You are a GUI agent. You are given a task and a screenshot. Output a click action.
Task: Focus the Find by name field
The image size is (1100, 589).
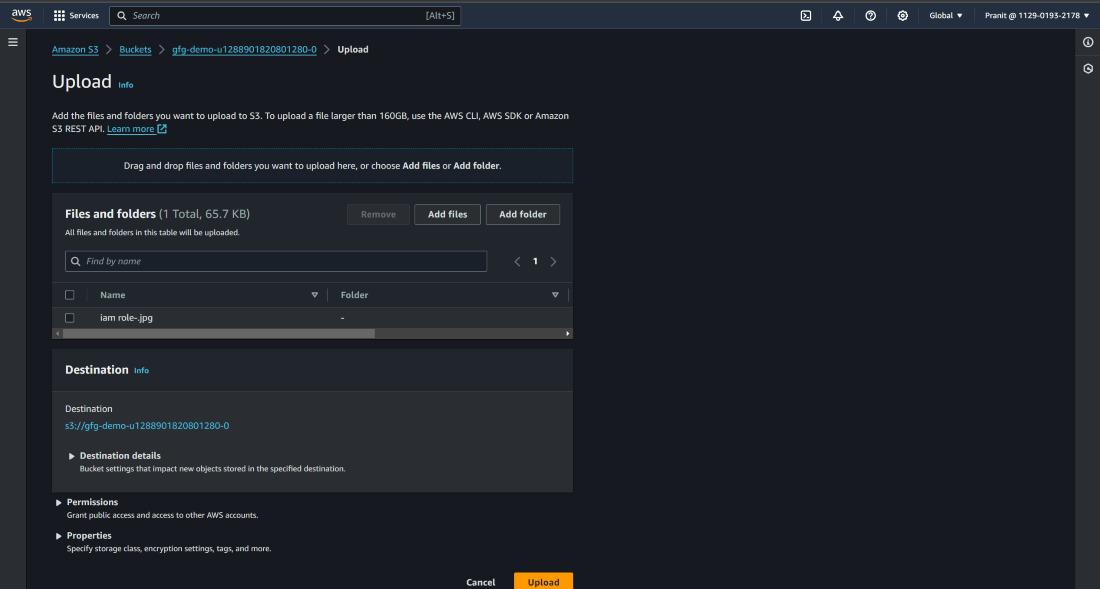tap(276, 262)
